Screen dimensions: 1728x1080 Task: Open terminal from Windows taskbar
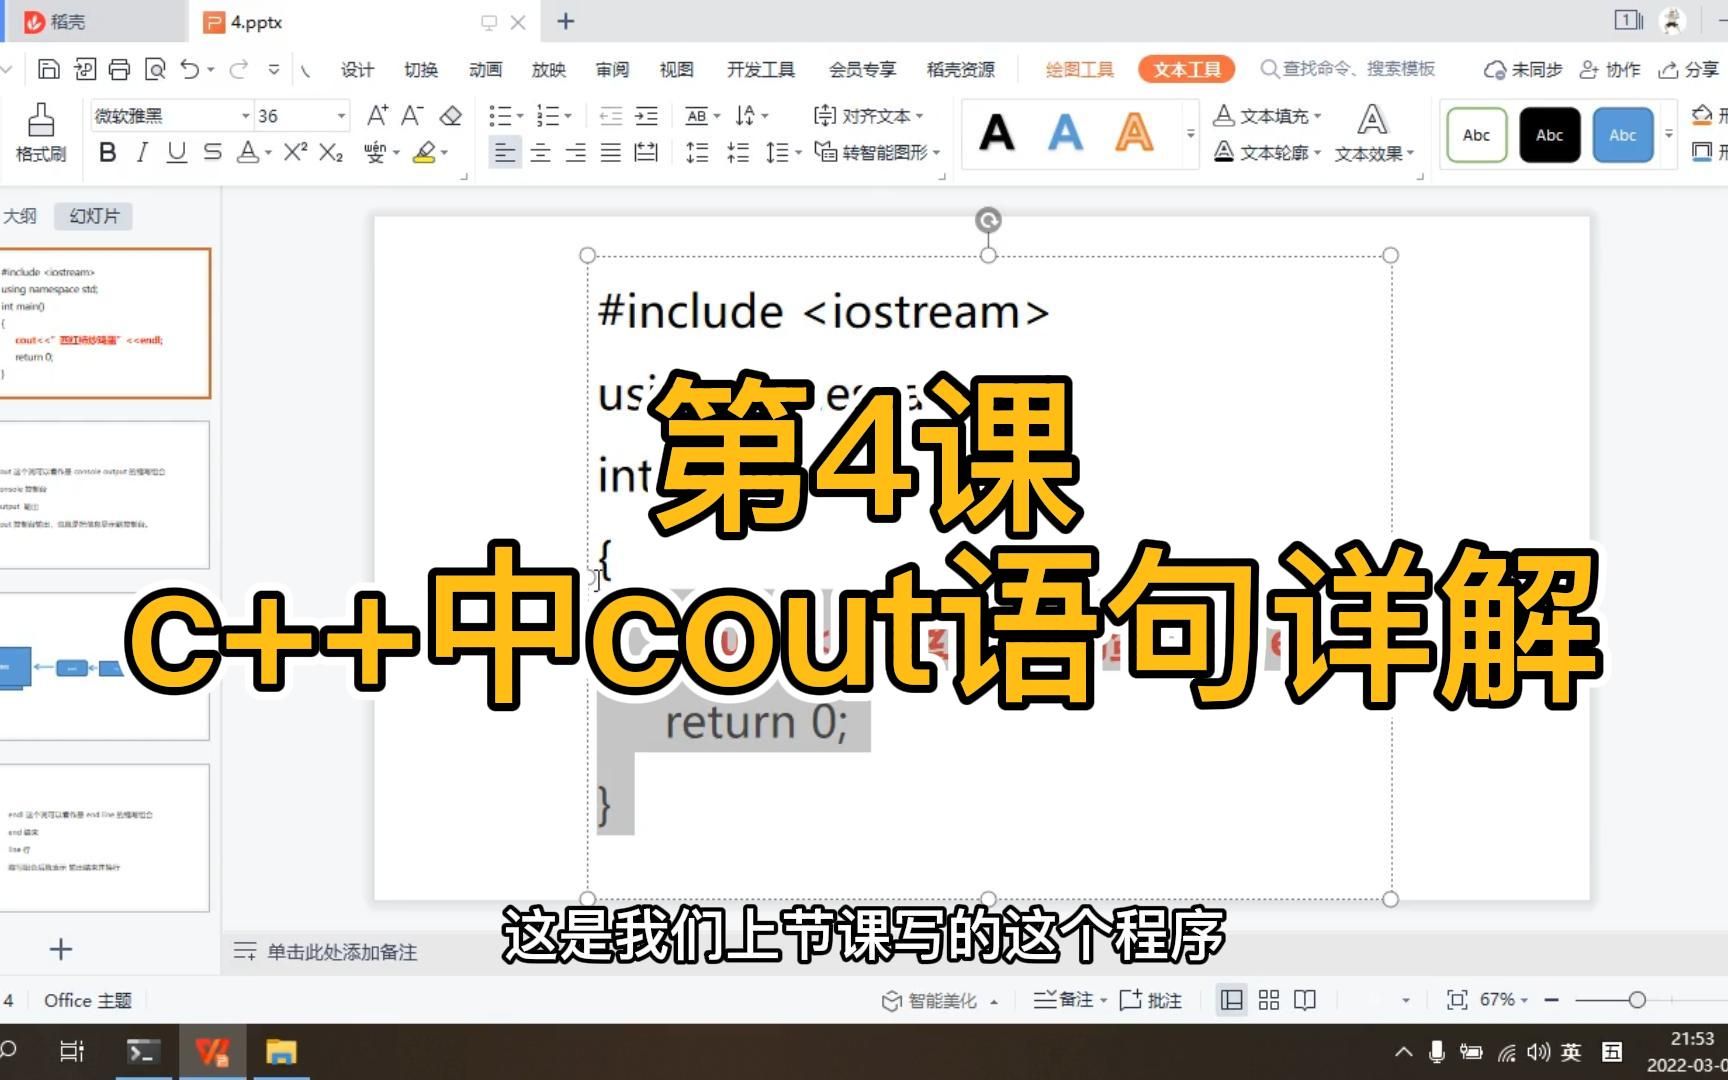[141, 1052]
